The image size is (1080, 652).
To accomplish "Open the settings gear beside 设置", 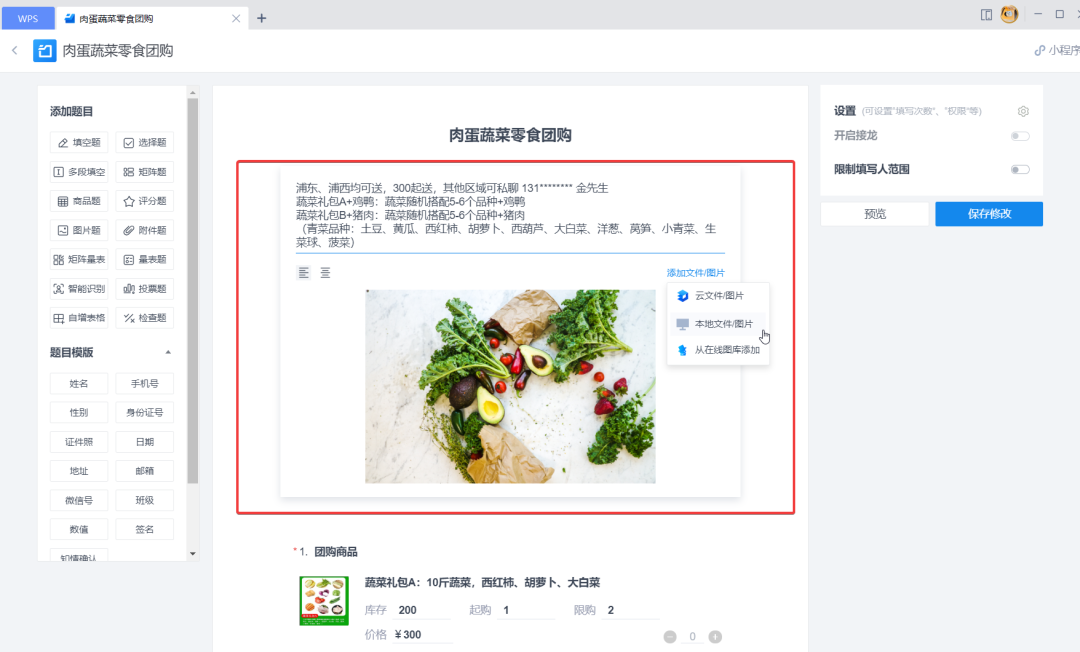I will coord(1022,111).
